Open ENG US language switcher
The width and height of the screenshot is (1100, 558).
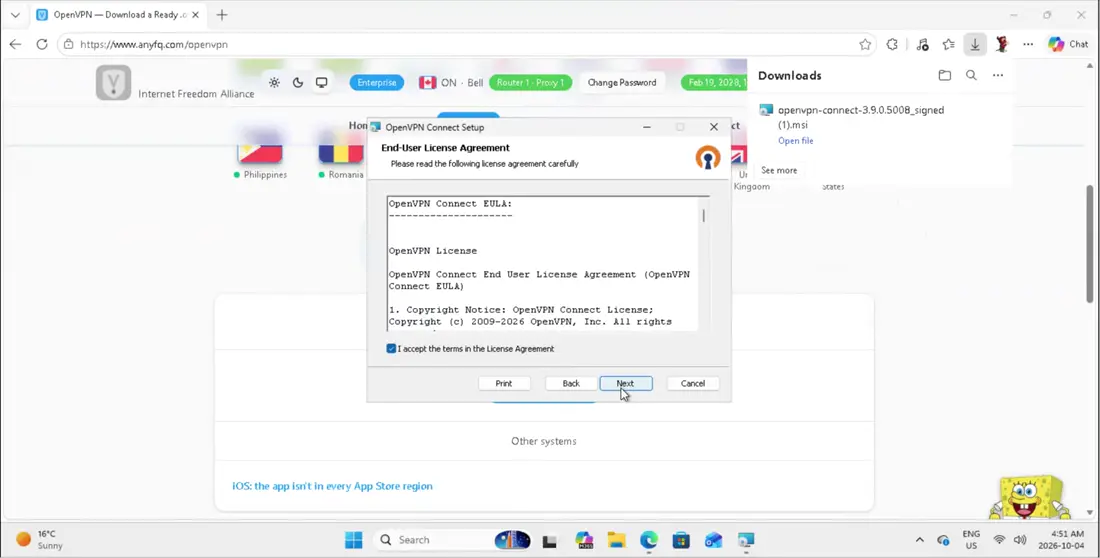[971, 540]
